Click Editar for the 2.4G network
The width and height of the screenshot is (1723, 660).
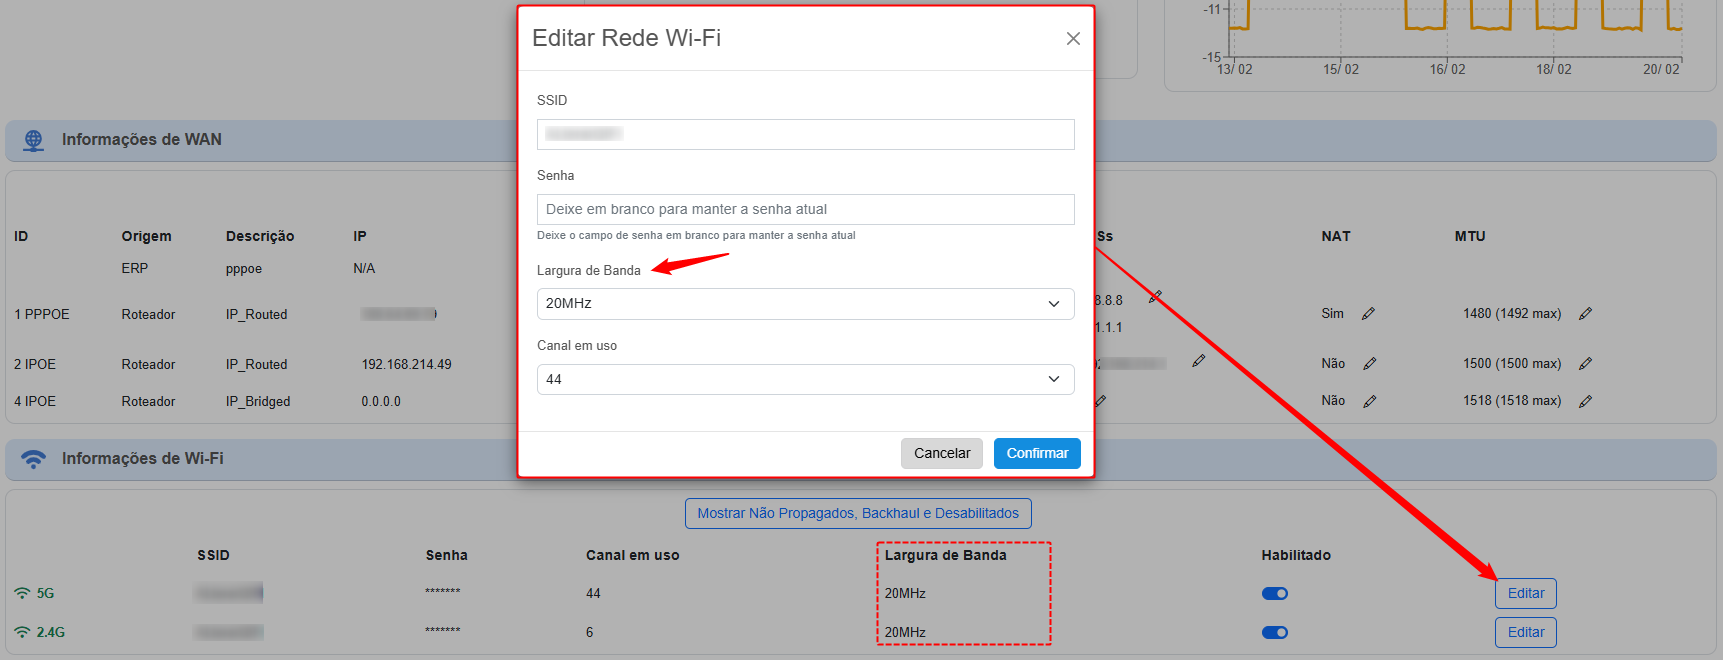pos(1525,632)
